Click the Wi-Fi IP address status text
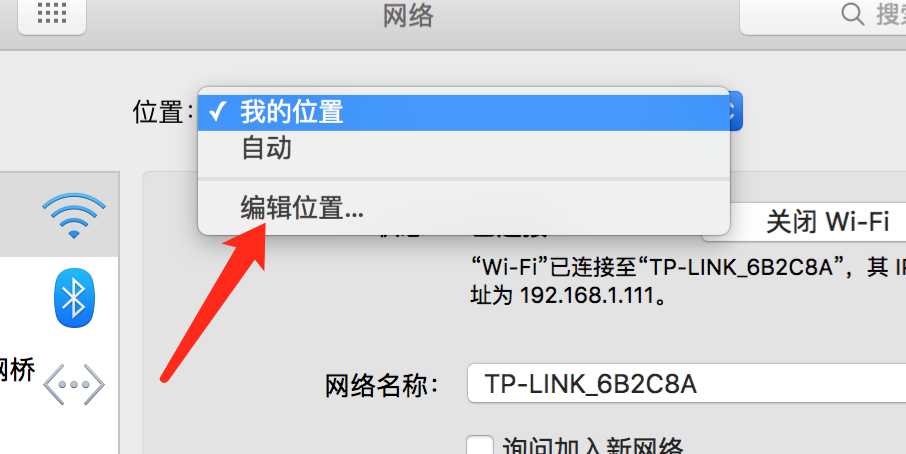Image resolution: width=906 pixels, height=454 pixels. tap(688, 282)
